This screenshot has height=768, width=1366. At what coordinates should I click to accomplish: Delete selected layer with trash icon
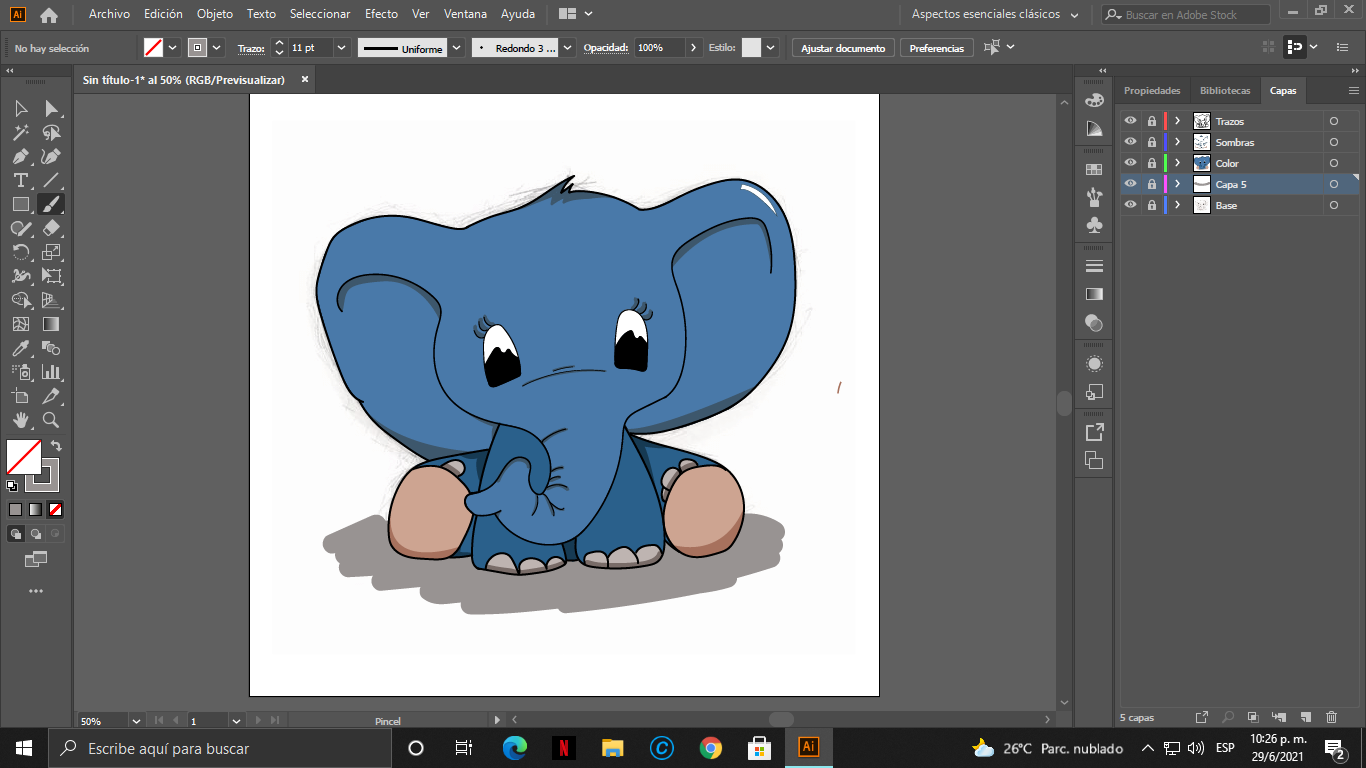pos(1331,717)
